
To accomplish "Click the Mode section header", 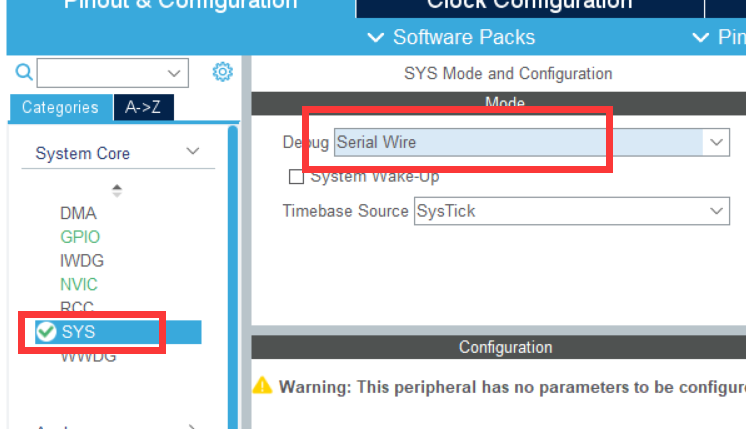I will pos(499,103).
